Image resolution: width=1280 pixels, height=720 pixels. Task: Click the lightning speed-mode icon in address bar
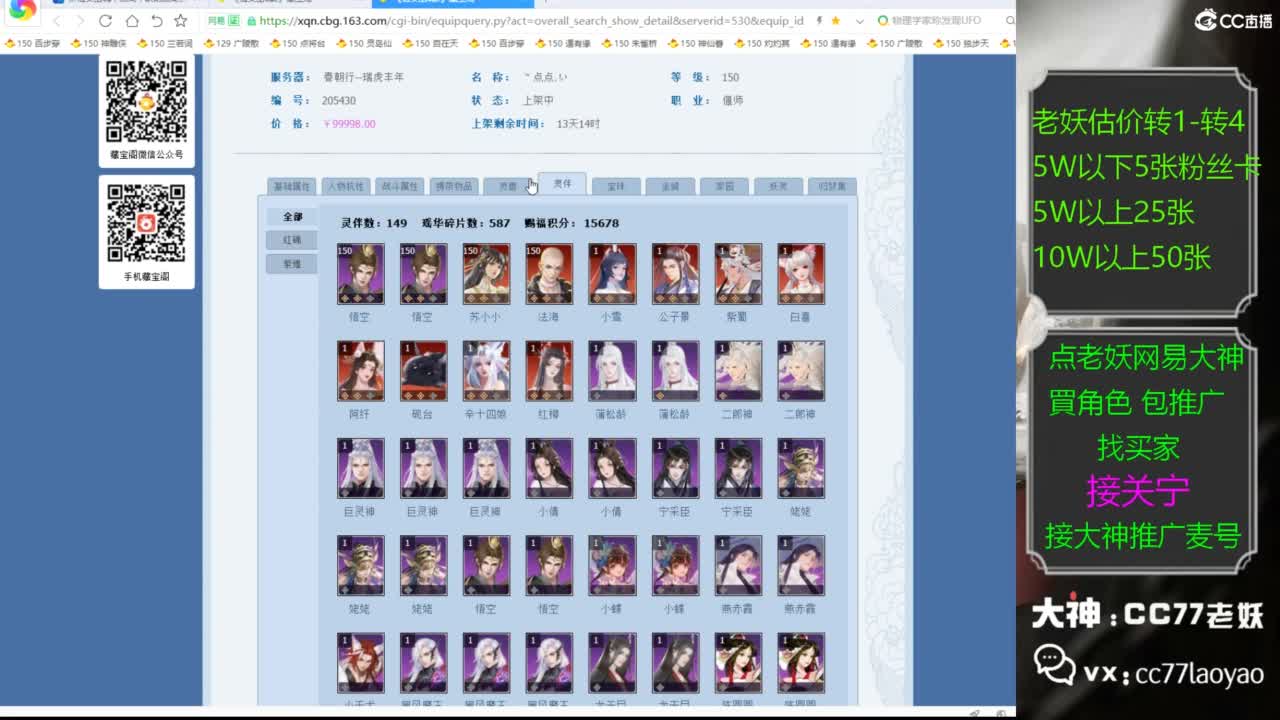point(820,21)
